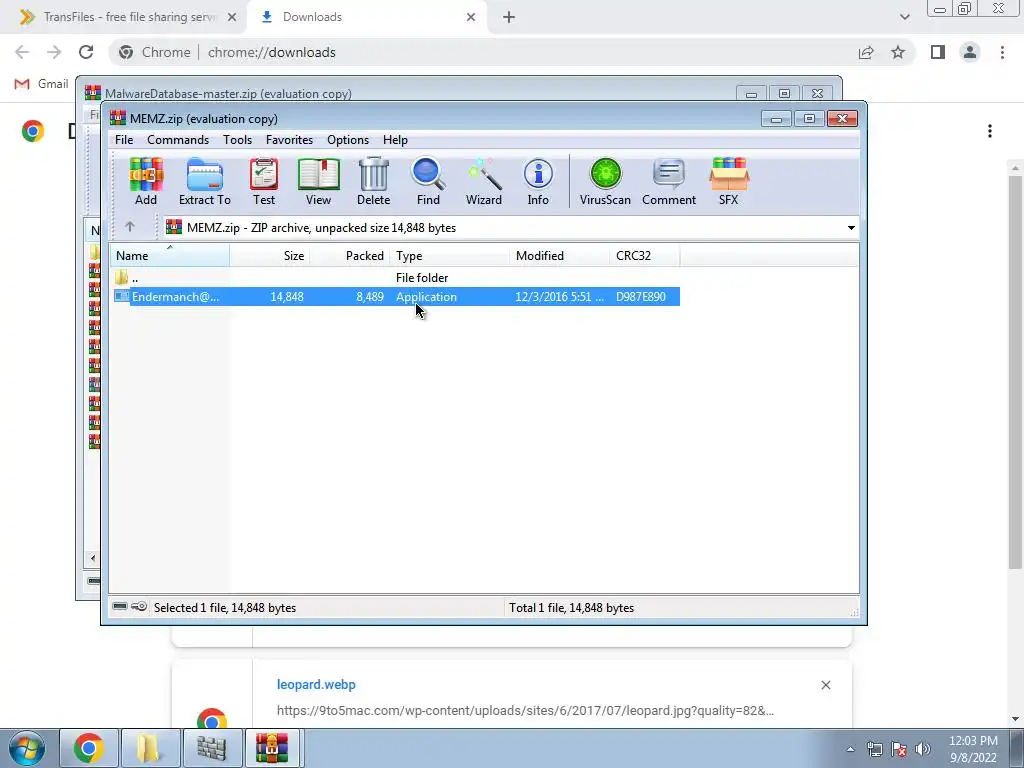Sort by Size column header
Viewport: 1024px width, 768px height.
click(269, 255)
